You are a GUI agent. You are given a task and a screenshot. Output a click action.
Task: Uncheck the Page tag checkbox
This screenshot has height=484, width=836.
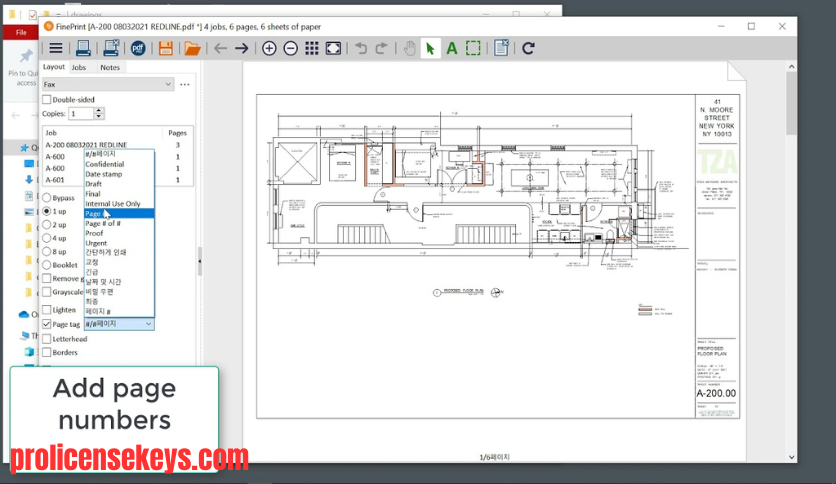point(47,324)
